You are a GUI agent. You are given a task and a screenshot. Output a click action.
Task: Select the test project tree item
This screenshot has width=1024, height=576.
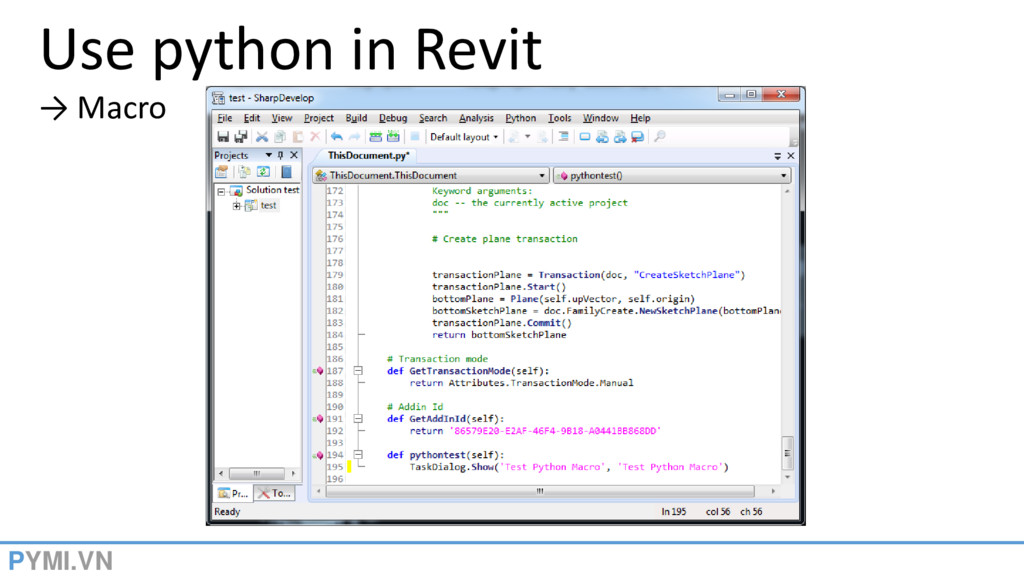(x=268, y=205)
